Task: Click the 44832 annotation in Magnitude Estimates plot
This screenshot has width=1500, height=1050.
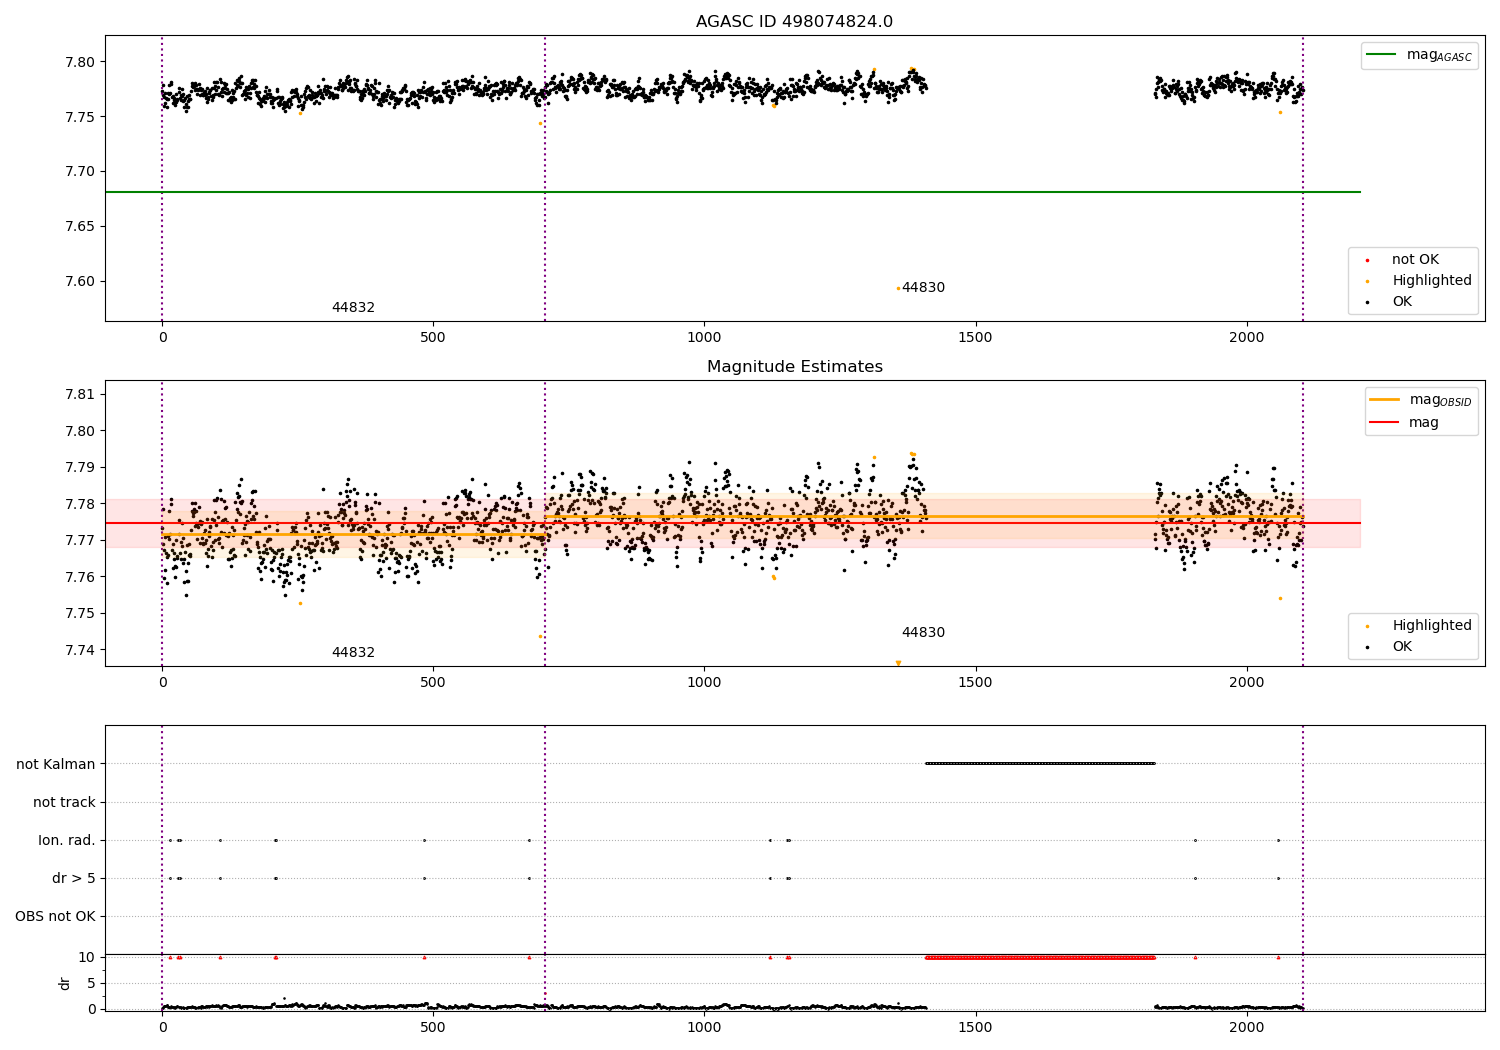Action: [x=353, y=653]
